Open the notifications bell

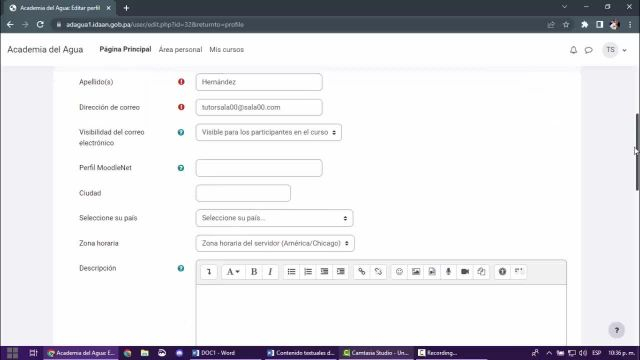(x=573, y=50)
